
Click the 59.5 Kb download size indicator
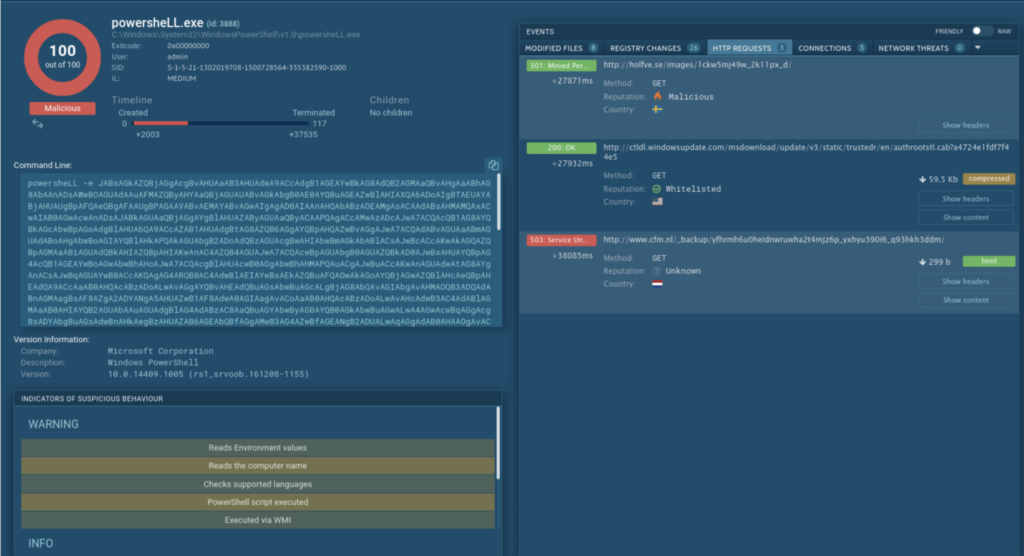pyautogui.click(x=938, y=179)
